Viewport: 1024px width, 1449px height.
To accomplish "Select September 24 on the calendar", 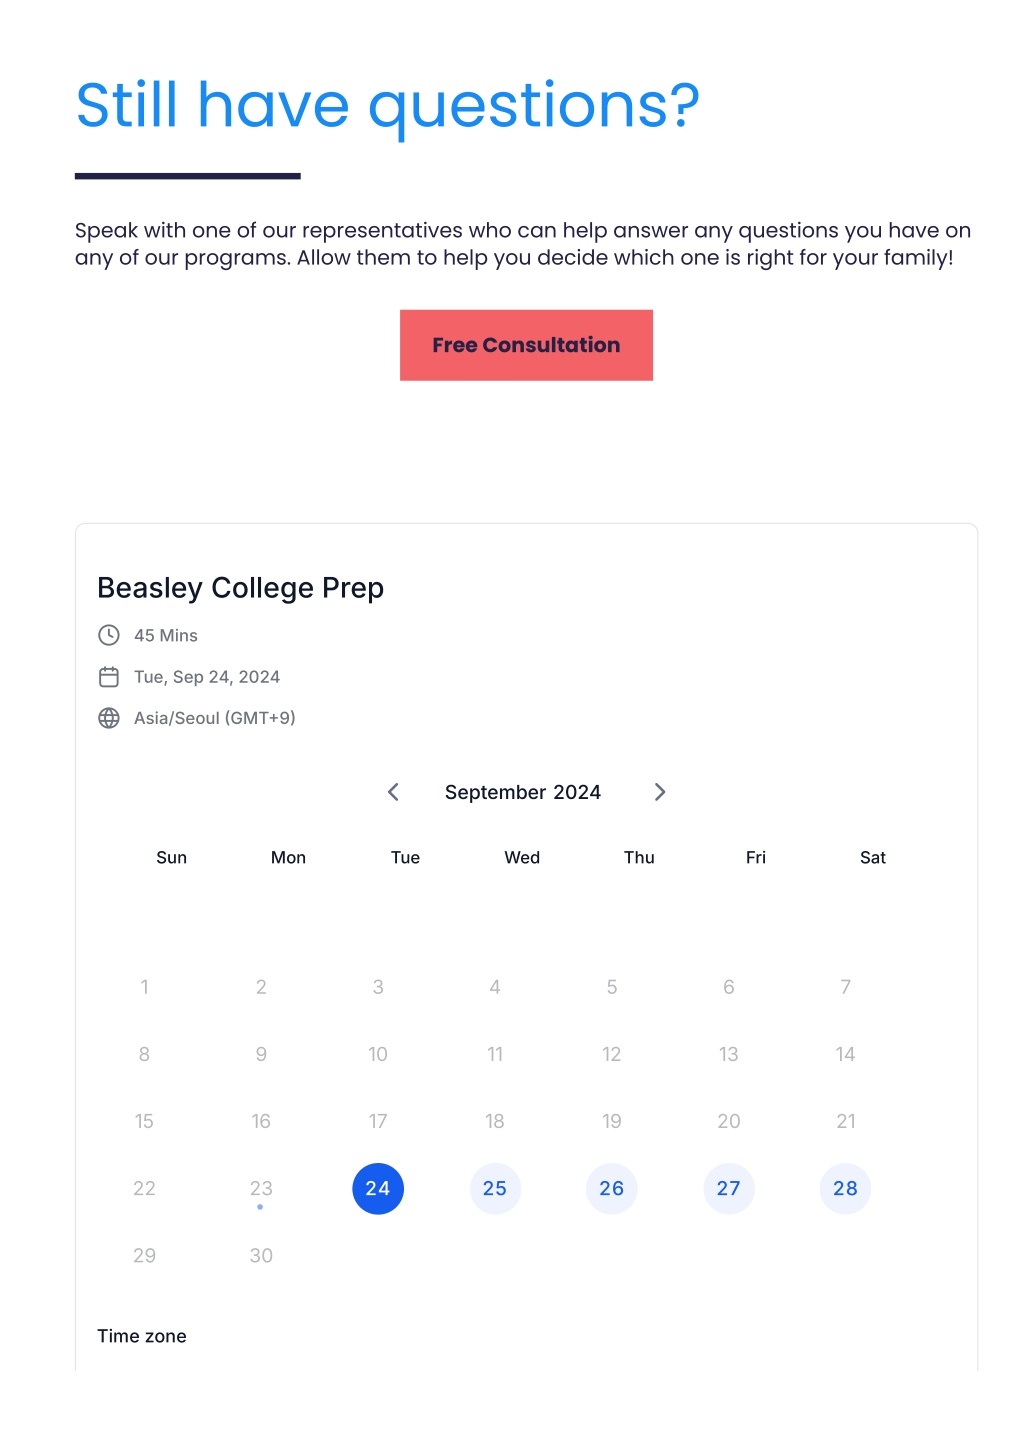I will tap(378, 1189).
